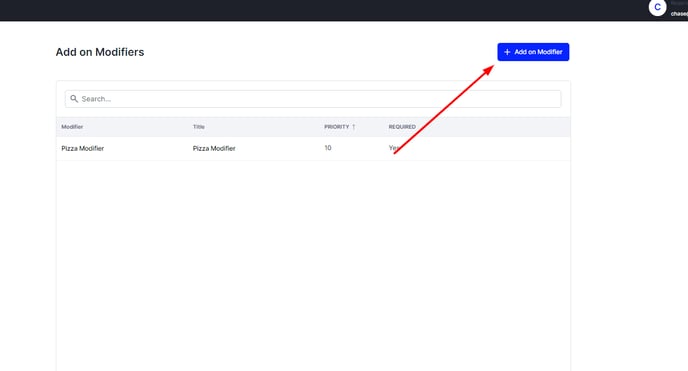
Task: Click the Add on Modifier button label
Action: 538,52
